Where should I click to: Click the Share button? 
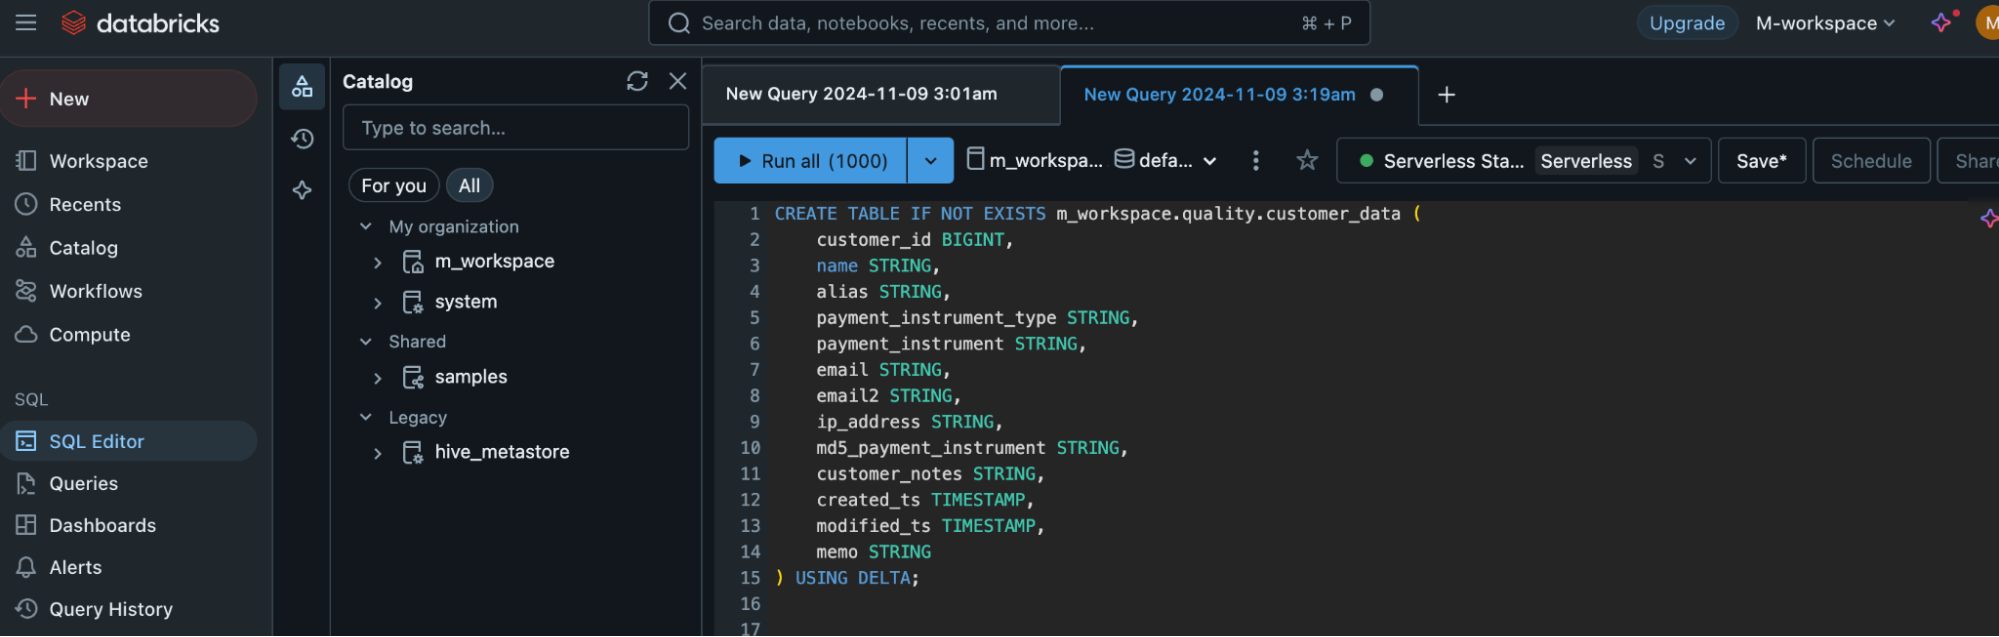click(x=1970, y=160)
